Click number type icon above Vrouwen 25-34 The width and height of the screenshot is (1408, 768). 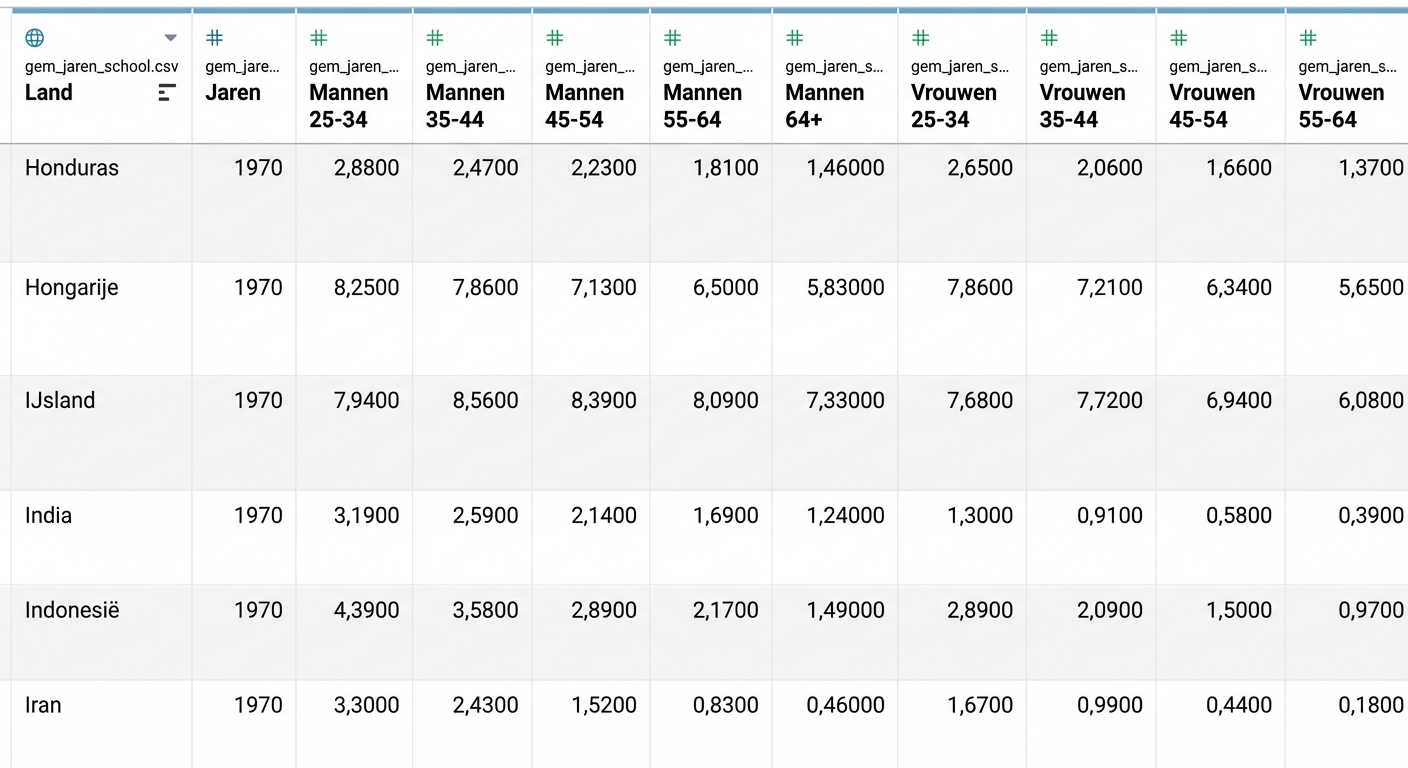click(x=921, y=38)
